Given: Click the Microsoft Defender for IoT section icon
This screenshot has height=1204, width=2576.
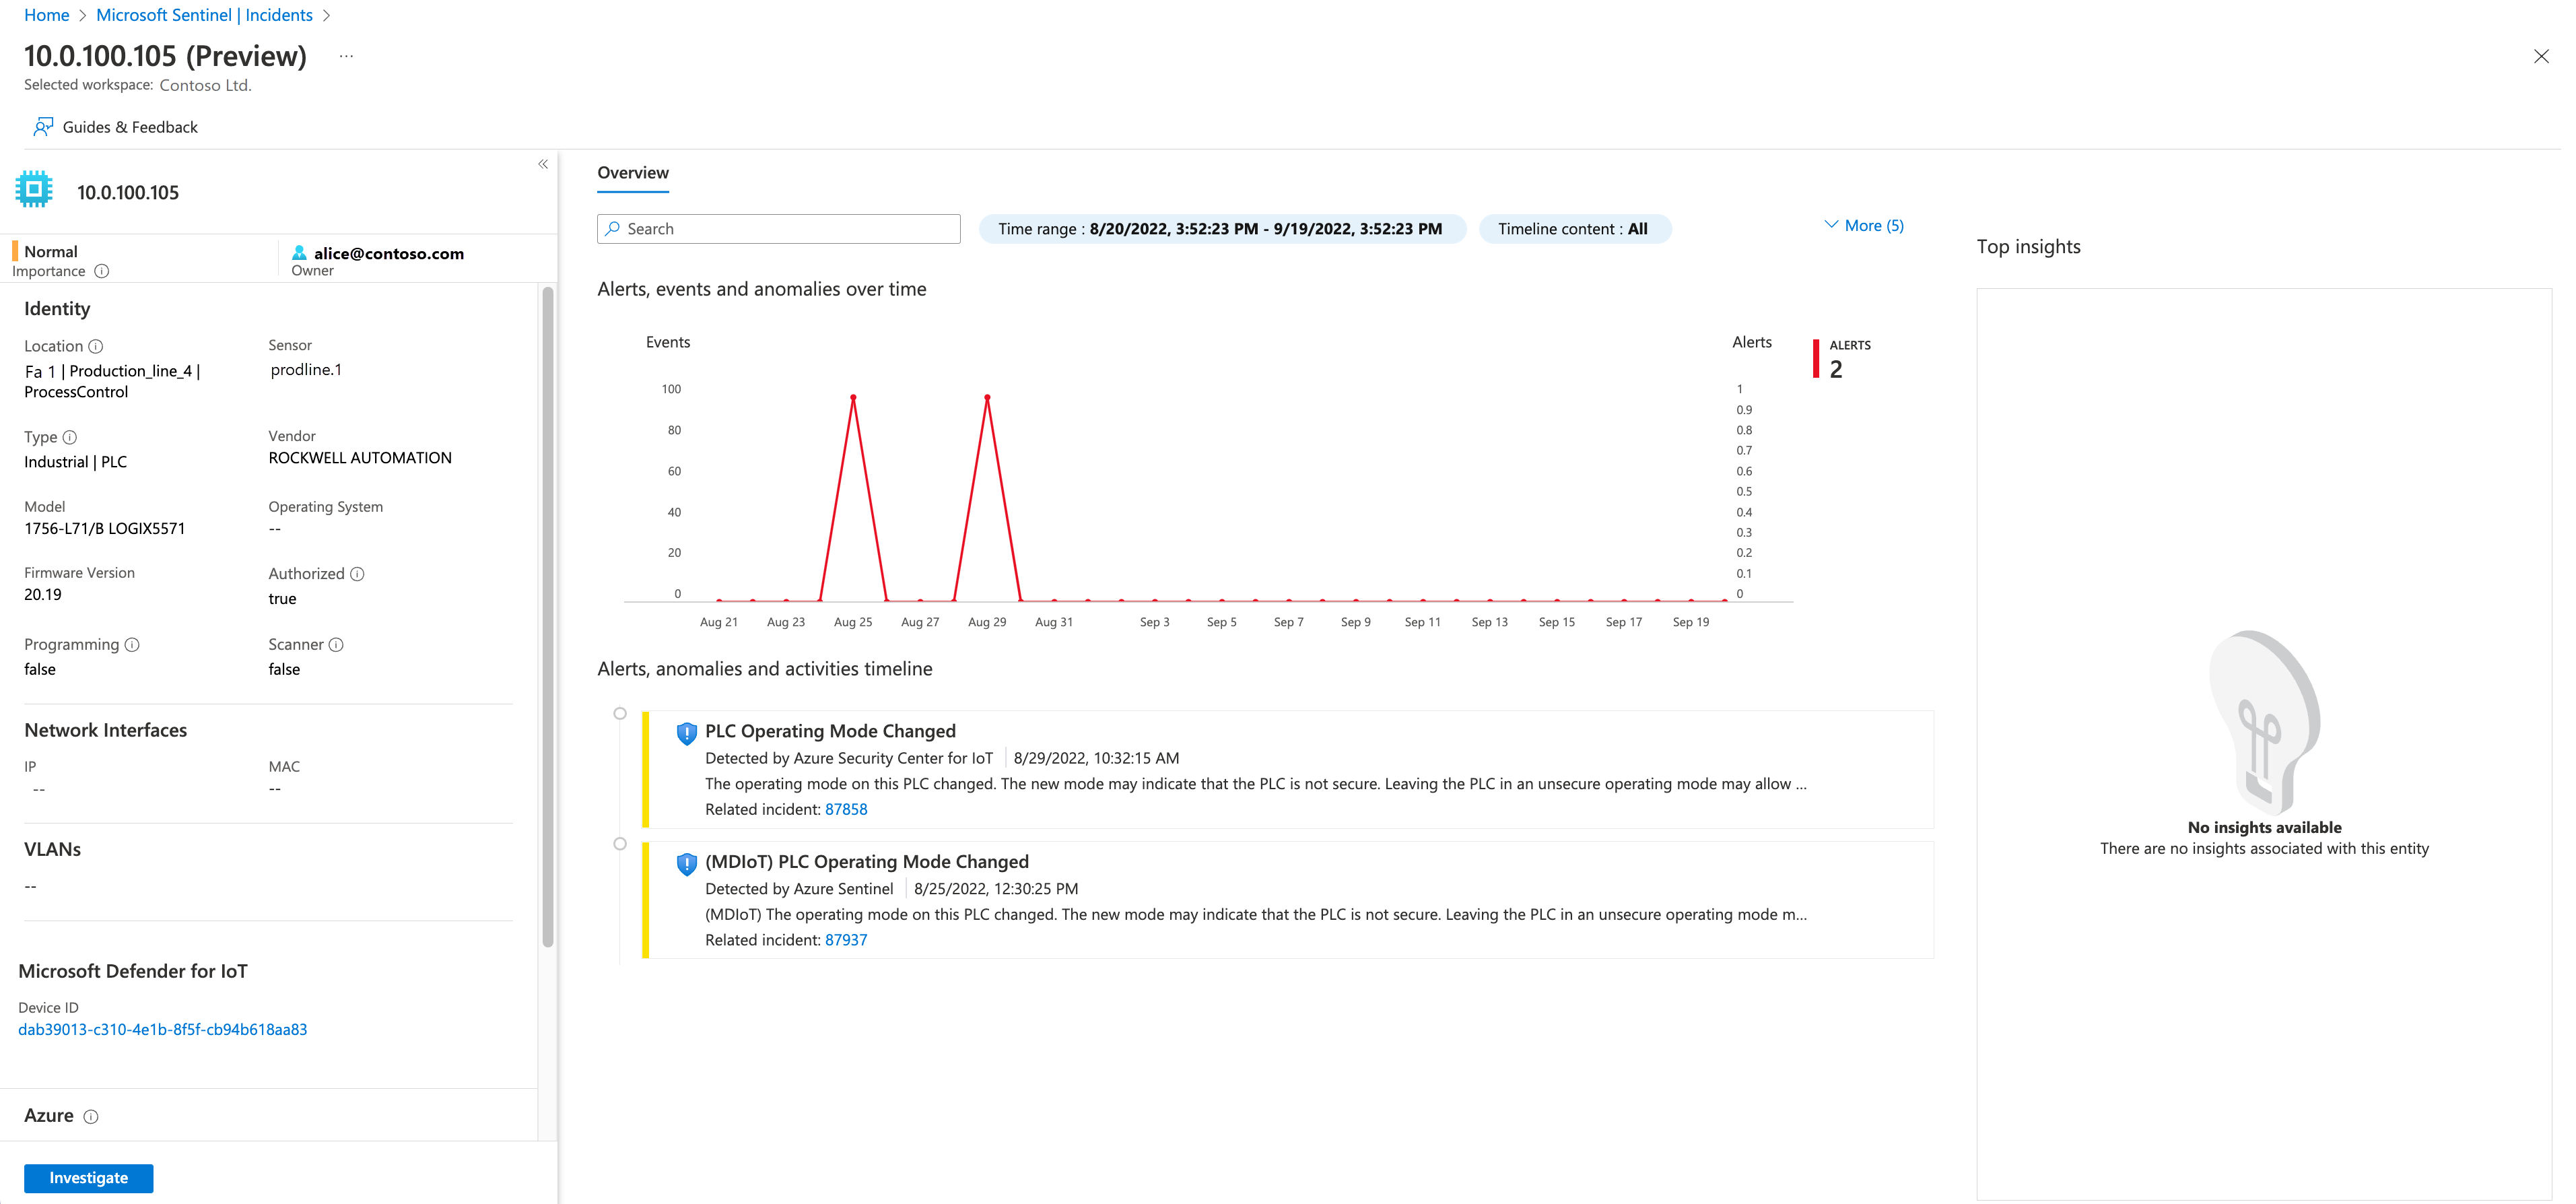Looking at the screenshot, I should pyautogui.click(x=36, y=192).
